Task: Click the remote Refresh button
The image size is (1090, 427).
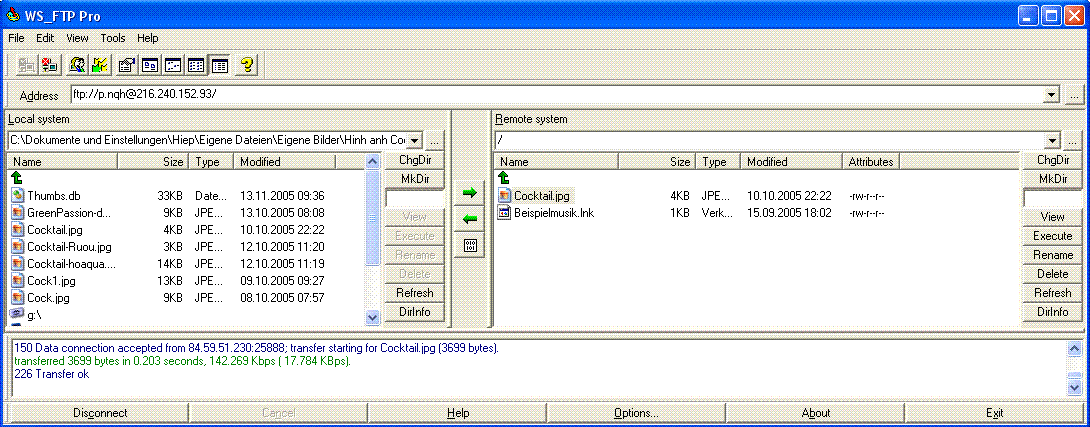Action: [1052, 293]
